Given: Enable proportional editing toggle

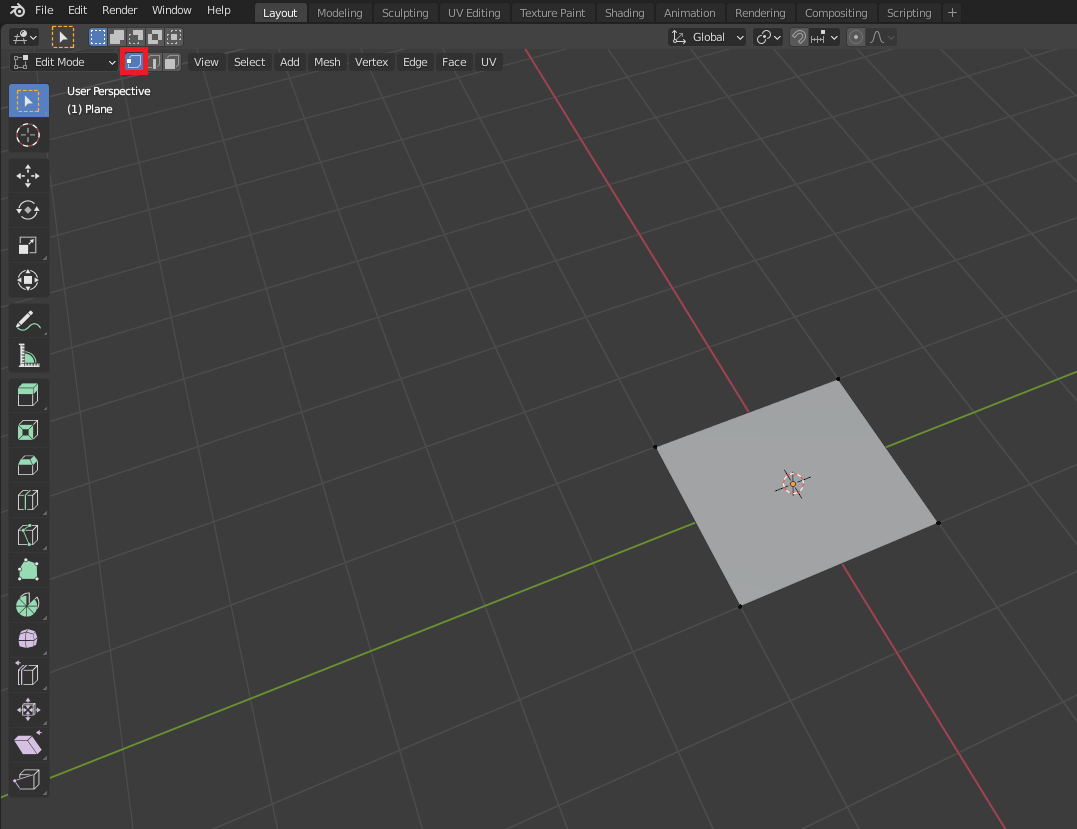Looking at the screenshot, I should pos(856,37).
